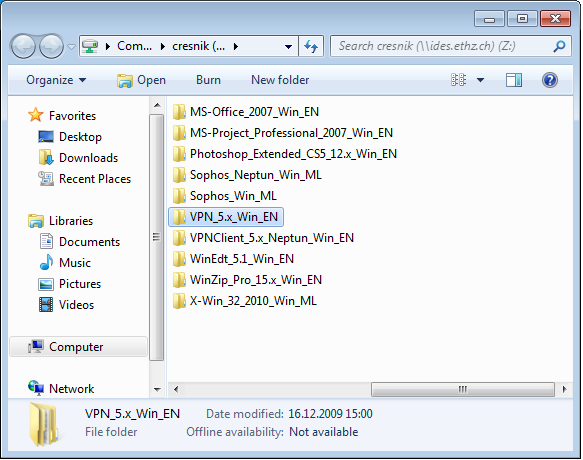Screen dimensions: 583x460
Task: Click Open in the toolbar
Action: click(x=141, y=80)
